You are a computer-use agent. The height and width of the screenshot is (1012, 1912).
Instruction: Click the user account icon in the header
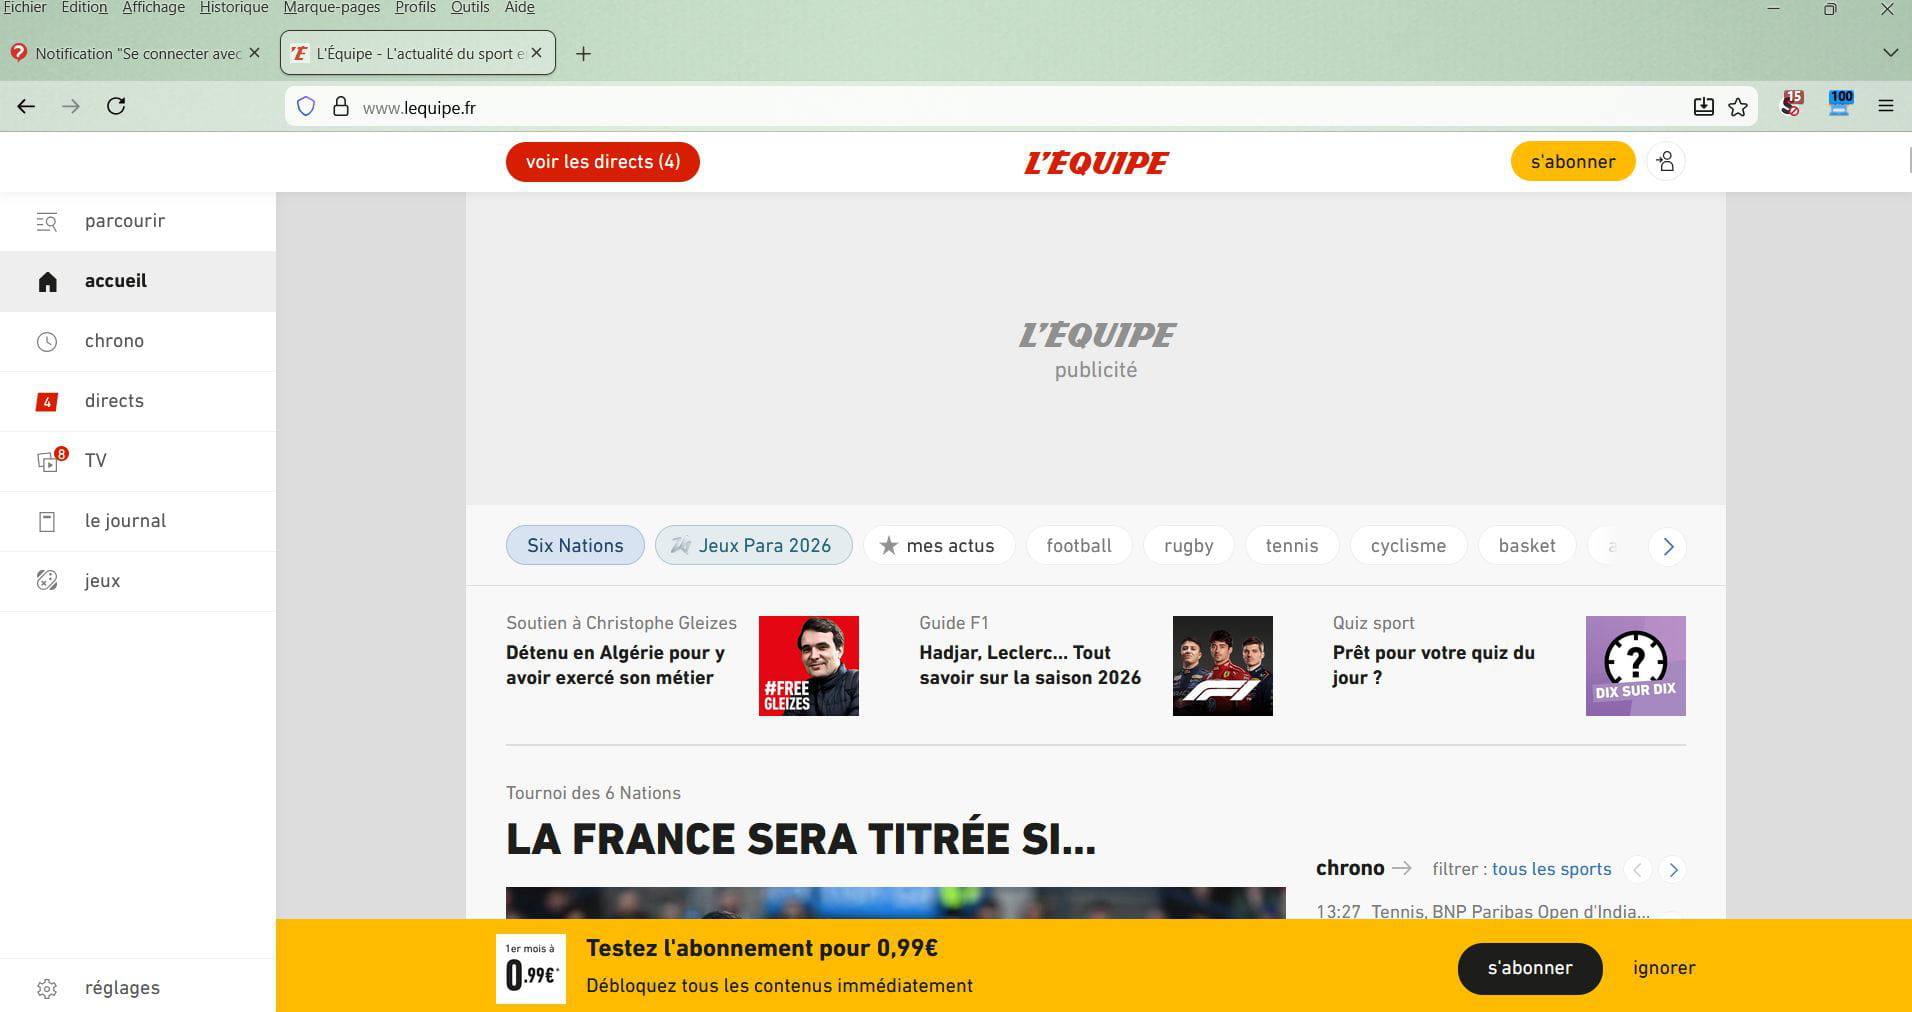(1665, 162)
